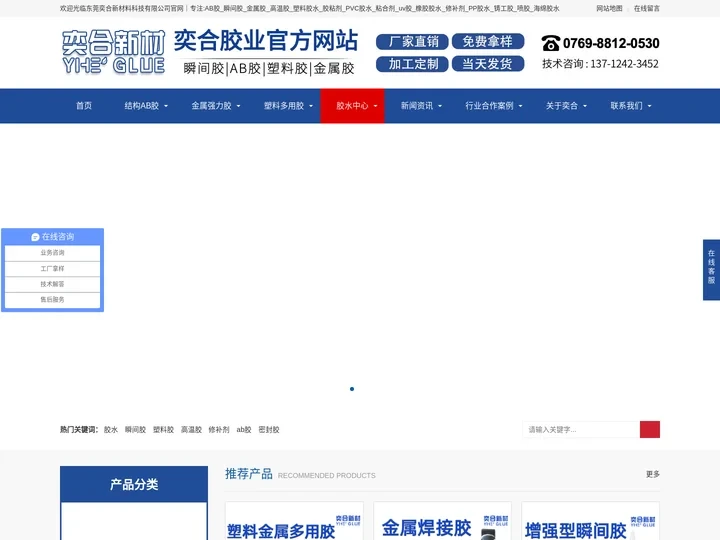This screenshot has width=720, height=540.
Task: Click the phone number 0769-8812-0530
Action: [x=611, y=43]
